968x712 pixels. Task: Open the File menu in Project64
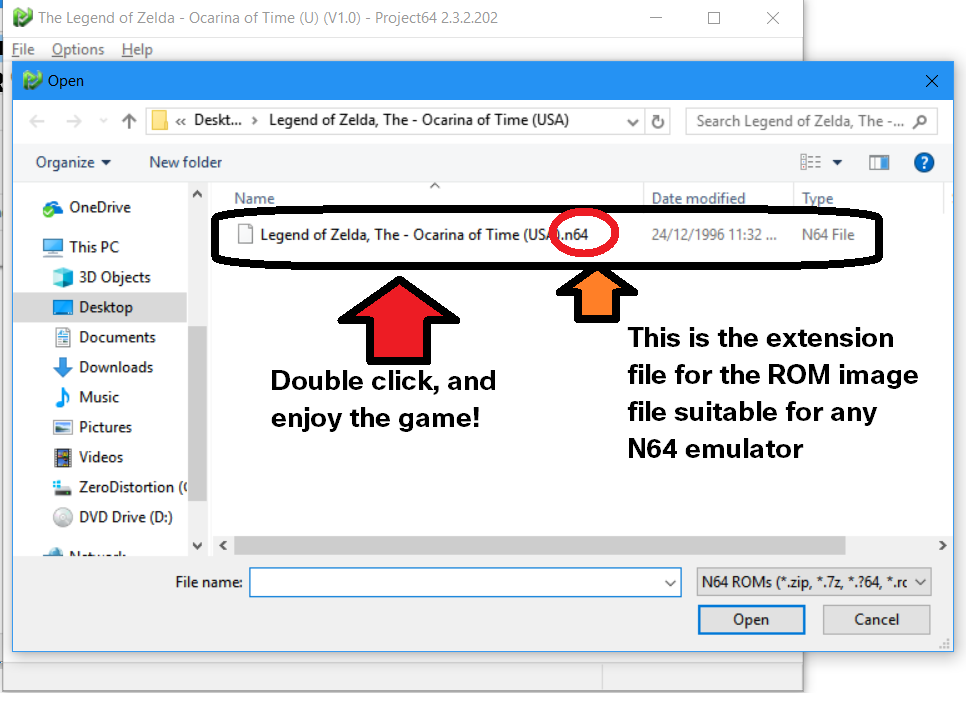22,49
